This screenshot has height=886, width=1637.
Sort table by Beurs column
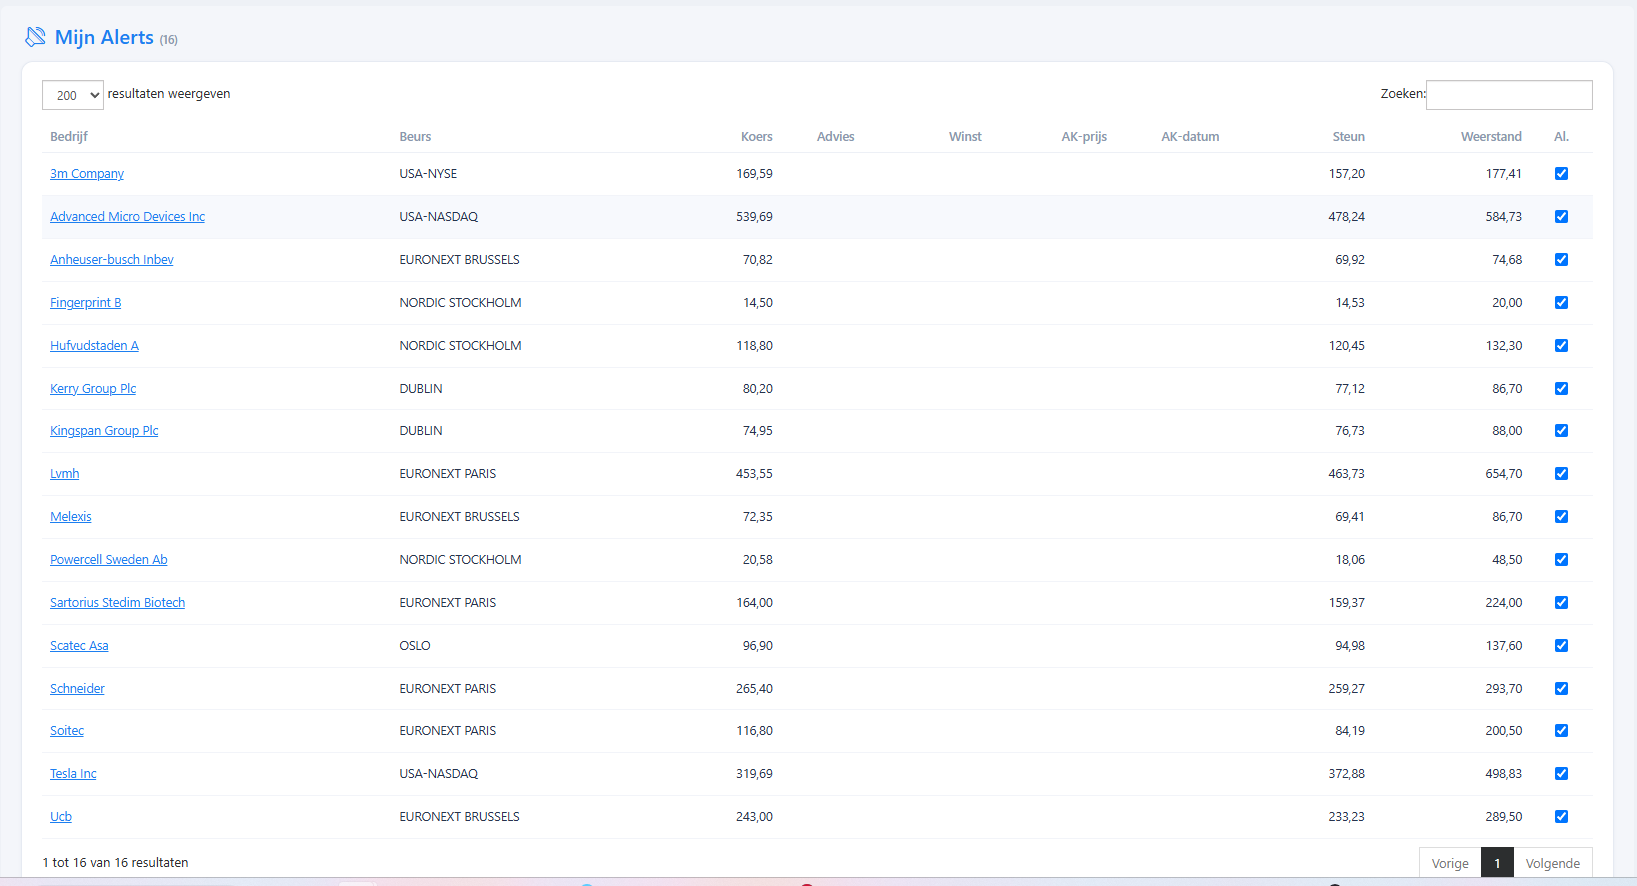415,137
